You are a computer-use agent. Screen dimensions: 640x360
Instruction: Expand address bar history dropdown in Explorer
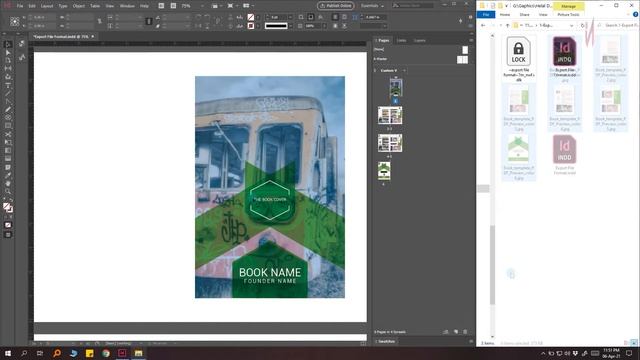pos(571,25)
